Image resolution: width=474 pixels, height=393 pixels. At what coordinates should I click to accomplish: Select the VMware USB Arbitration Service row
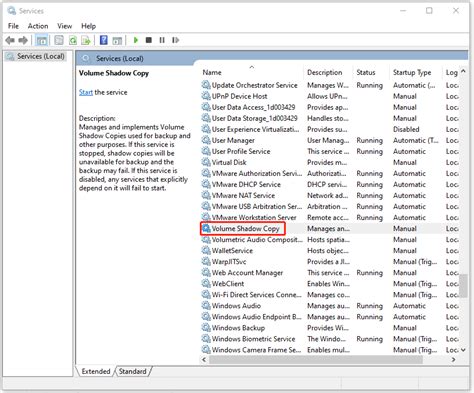click(330, 206)
